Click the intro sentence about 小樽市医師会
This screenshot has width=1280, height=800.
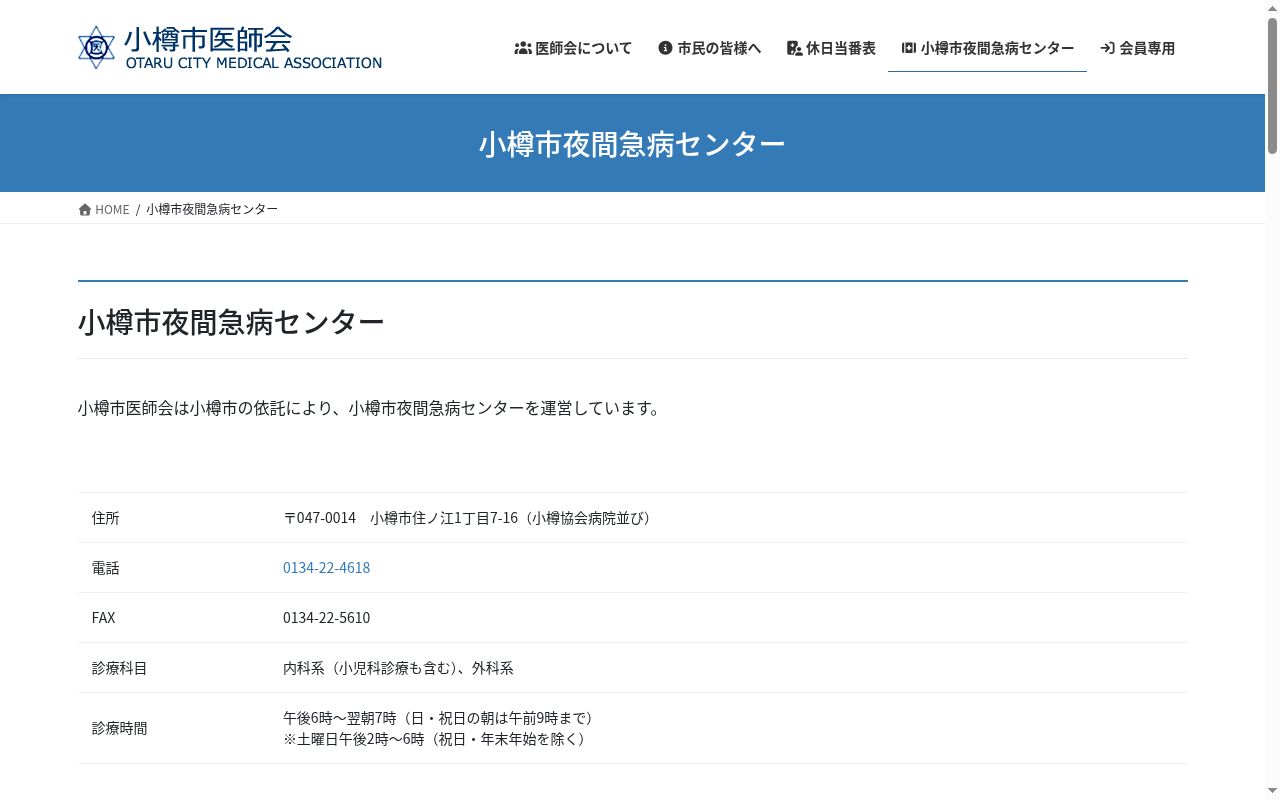tap(369, 408)
